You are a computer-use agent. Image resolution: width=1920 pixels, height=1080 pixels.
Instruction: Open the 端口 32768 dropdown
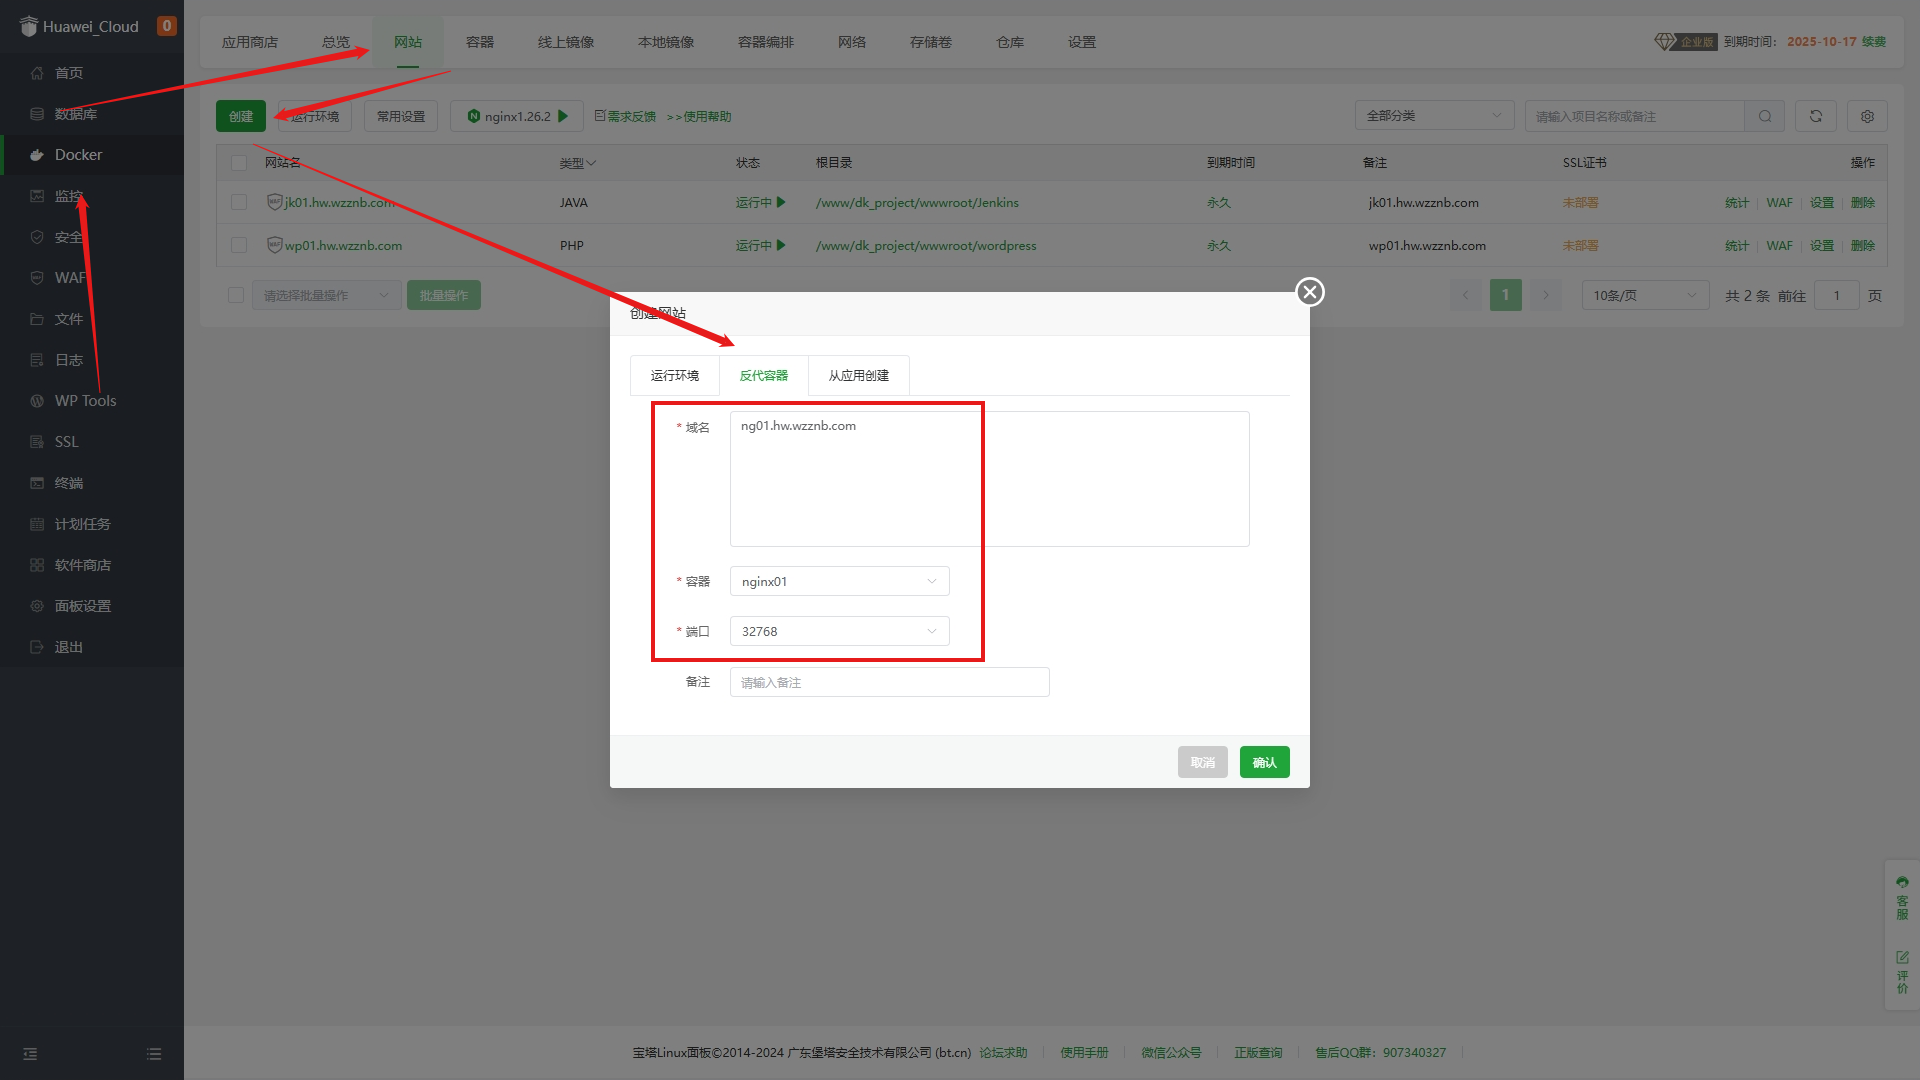pos(839,631)
